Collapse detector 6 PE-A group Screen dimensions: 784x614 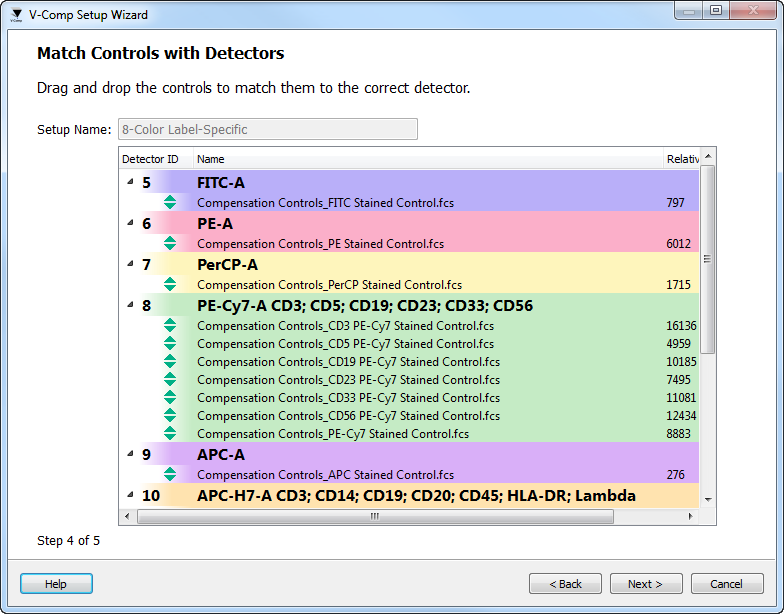(129, 223)
